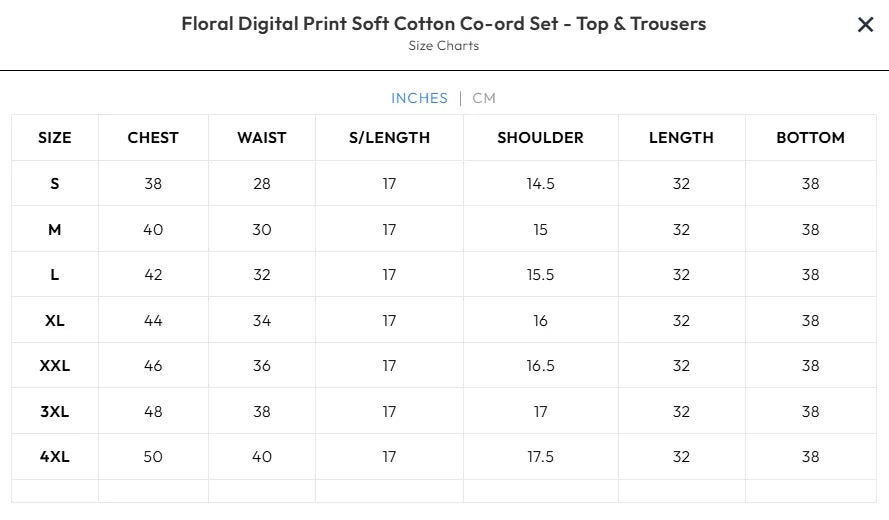Click the 14.5 shoulder measurement cell
The image size is (889, 520).
[540, 184]
